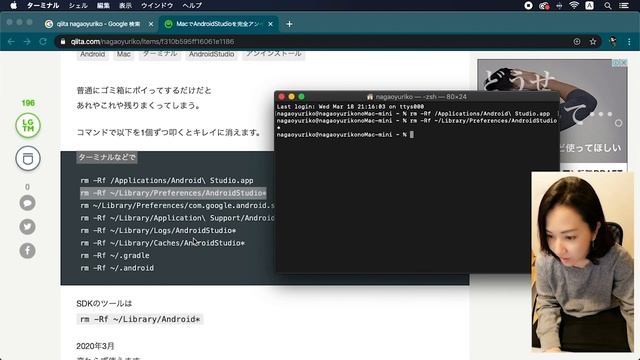Share article on Twitter
This screenshot has width=640, height=360.
click(x=27, y=227)
